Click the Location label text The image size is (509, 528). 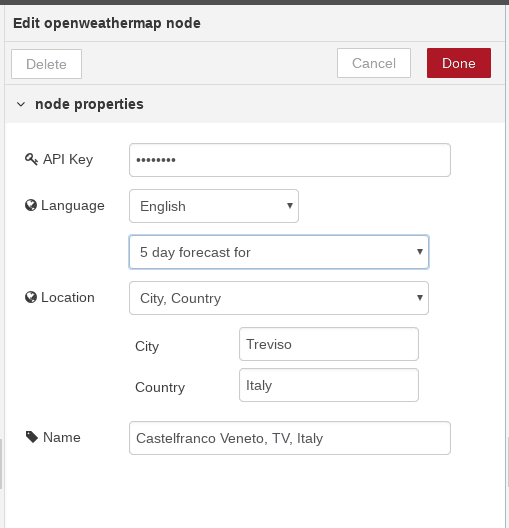coord(68,297)
